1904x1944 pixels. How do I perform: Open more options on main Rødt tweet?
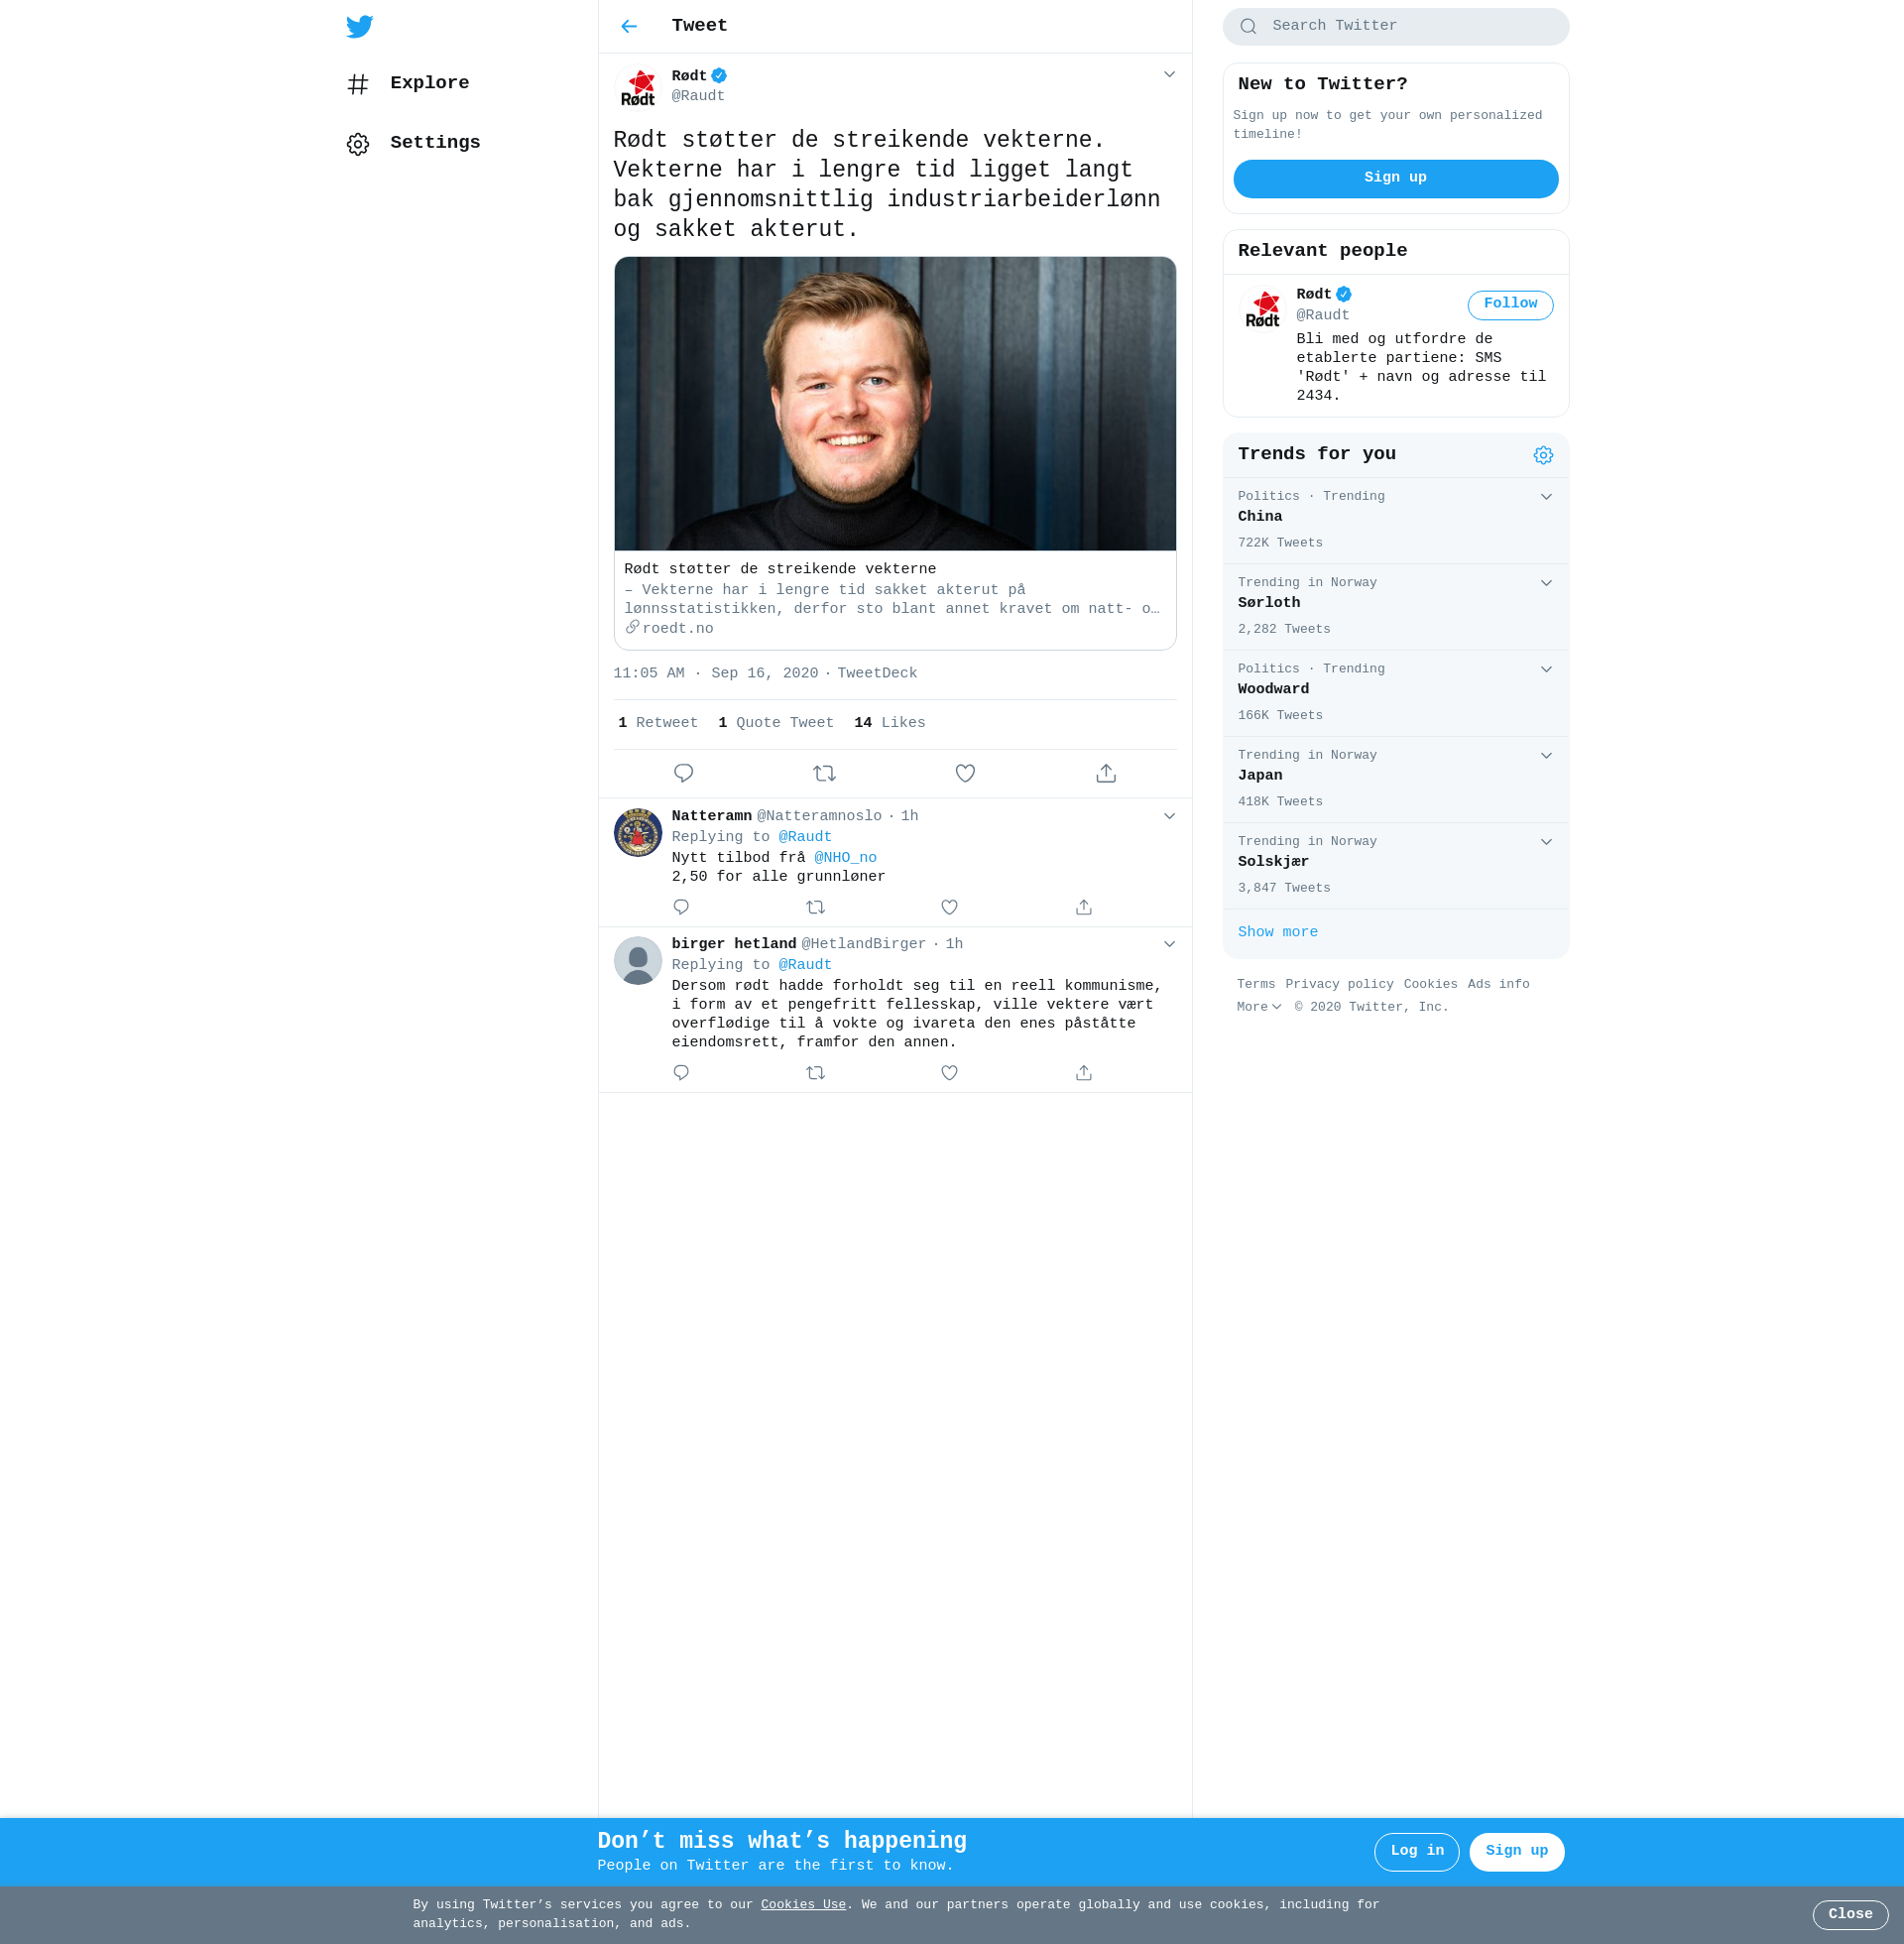pyautogui.click(x=1169, y=75)
